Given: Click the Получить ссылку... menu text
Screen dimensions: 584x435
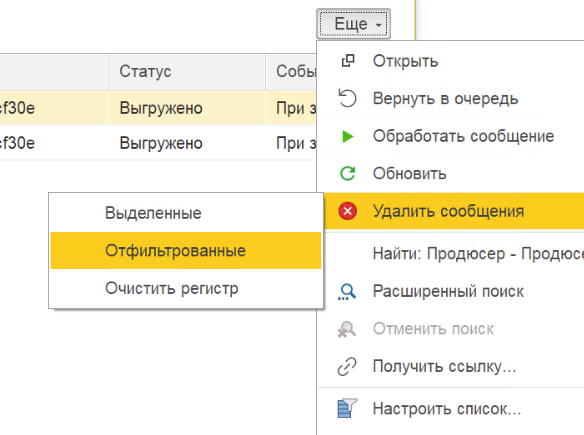Looking at the screenshot, I should pos(444,366).
